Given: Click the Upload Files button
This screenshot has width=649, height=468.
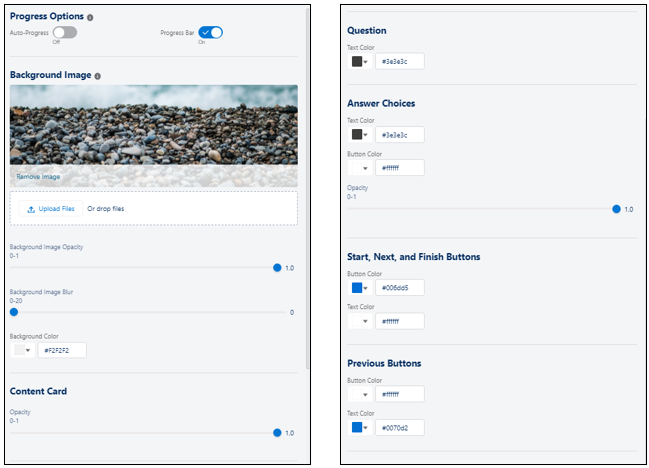Looking at the screenshot, I should click(50, 209).
